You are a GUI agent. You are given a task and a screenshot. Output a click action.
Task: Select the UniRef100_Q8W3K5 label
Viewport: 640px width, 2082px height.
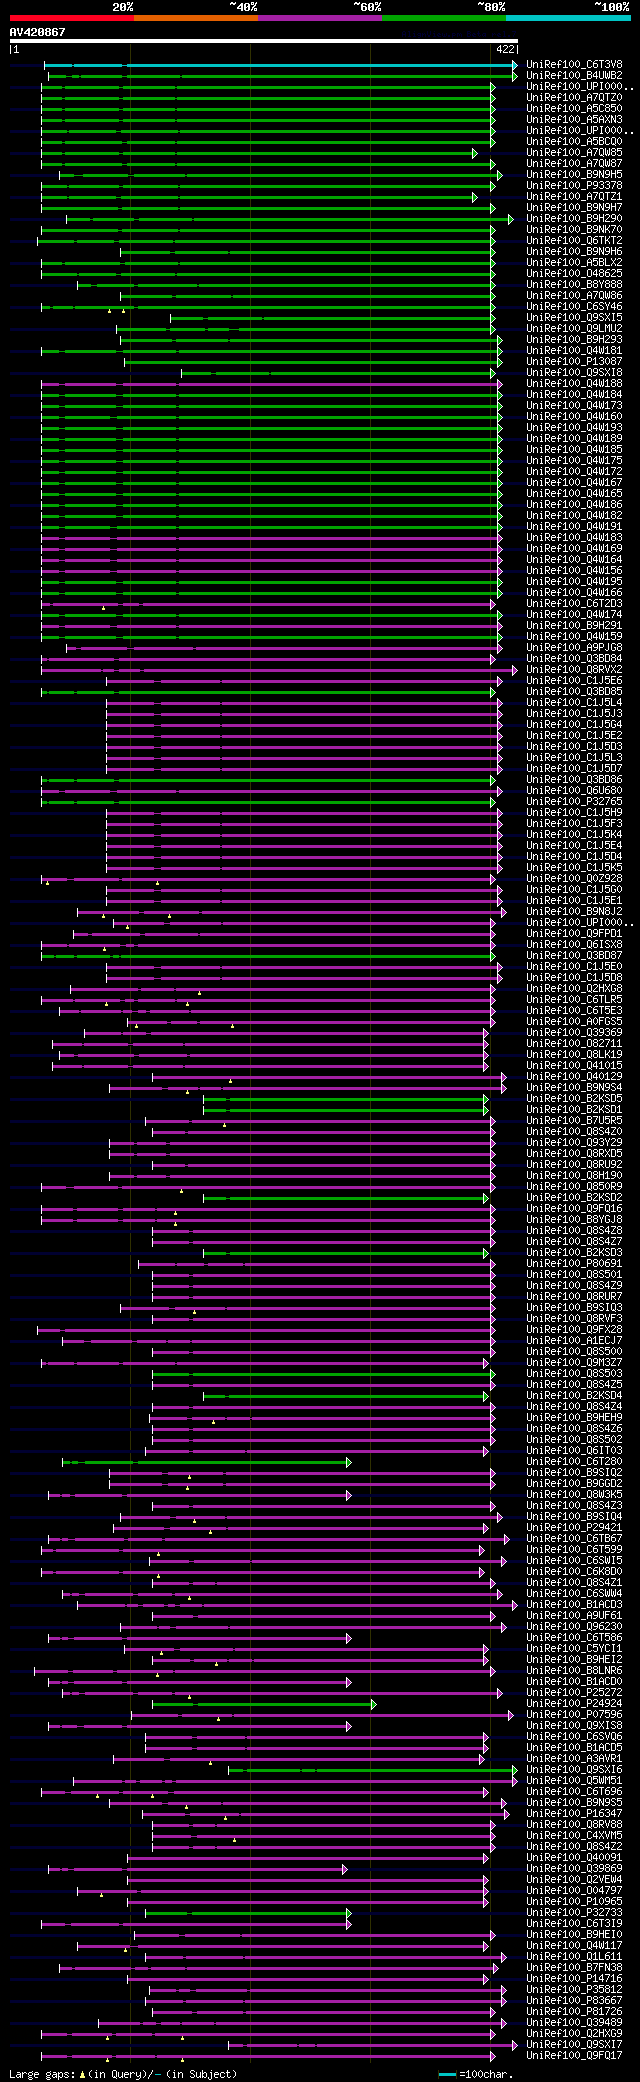(574, 1495)
